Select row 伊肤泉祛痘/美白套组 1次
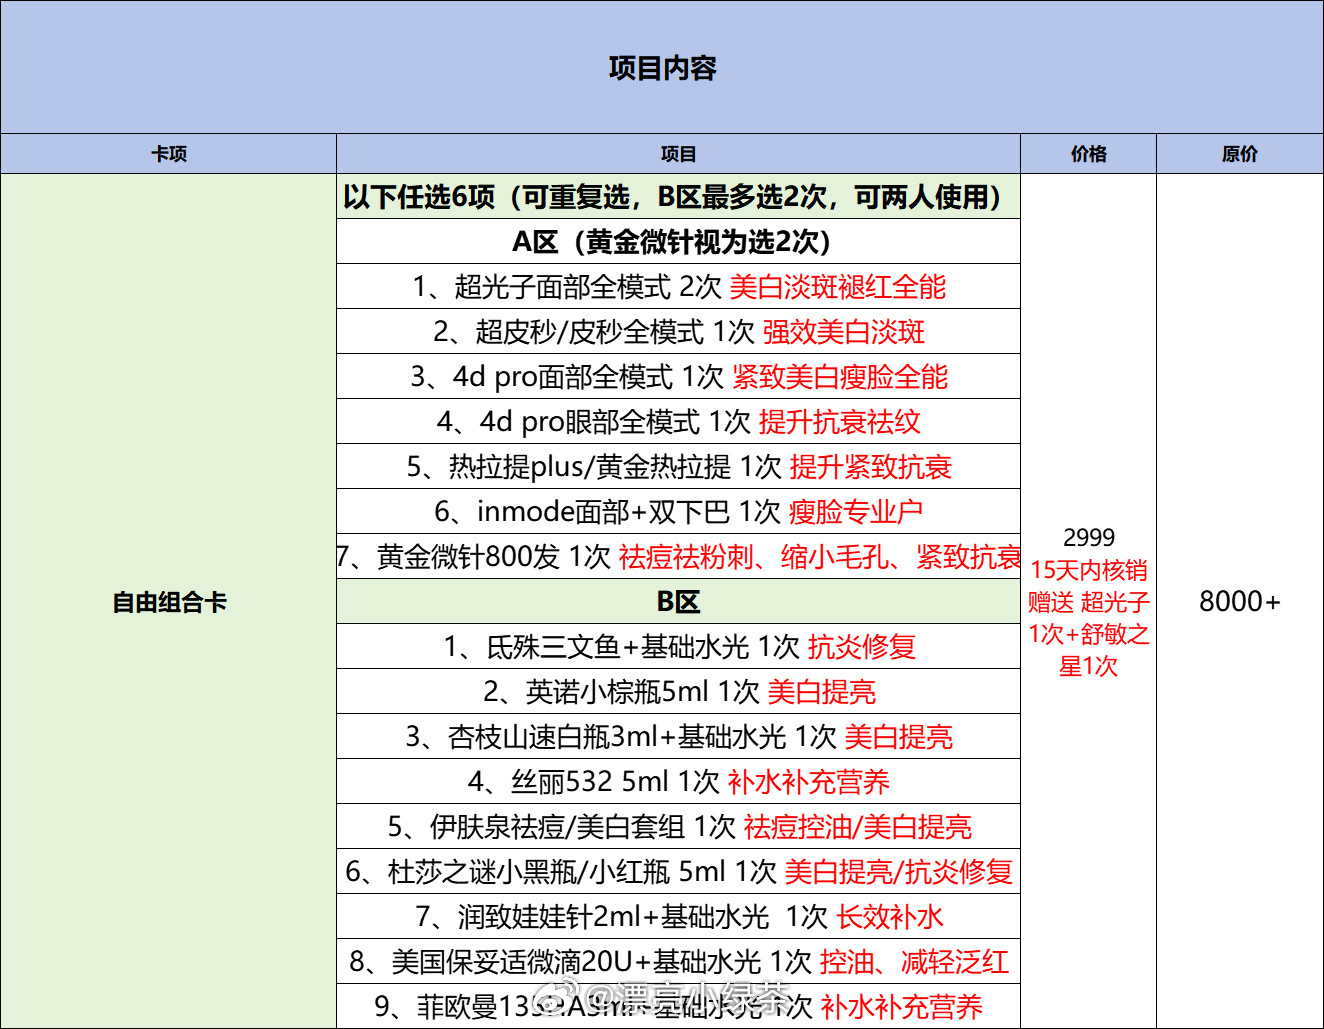 [x=678, y=827]
